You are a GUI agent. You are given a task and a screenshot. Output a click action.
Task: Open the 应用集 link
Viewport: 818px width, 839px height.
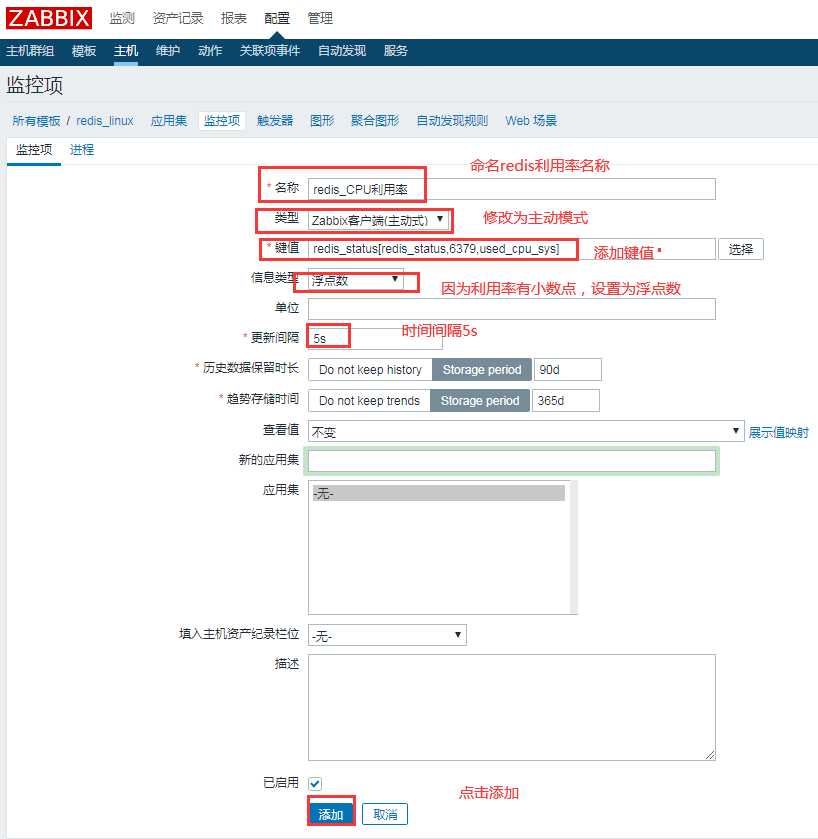click(x=169, y=121)
